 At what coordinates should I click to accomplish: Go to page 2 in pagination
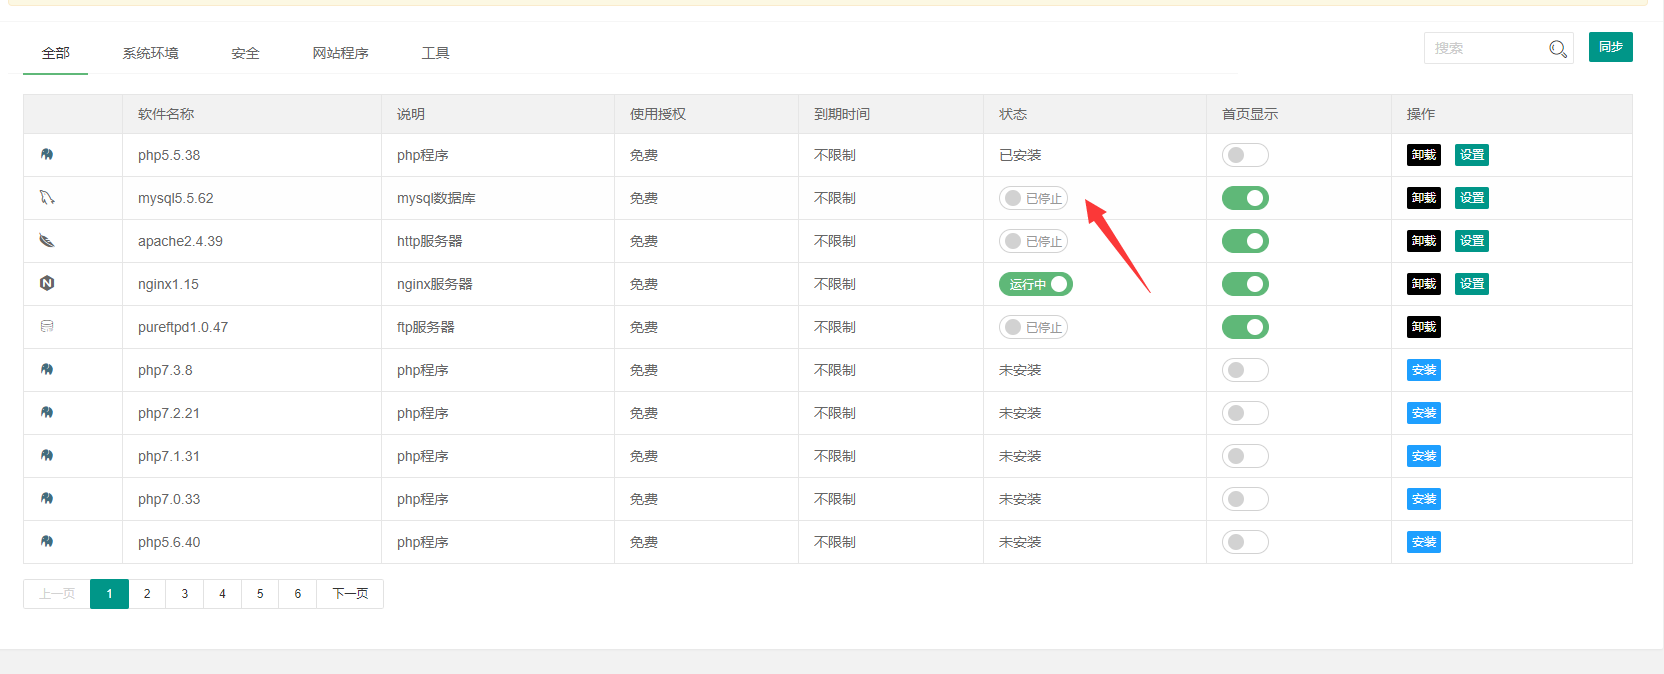click(x=147, y=594)
